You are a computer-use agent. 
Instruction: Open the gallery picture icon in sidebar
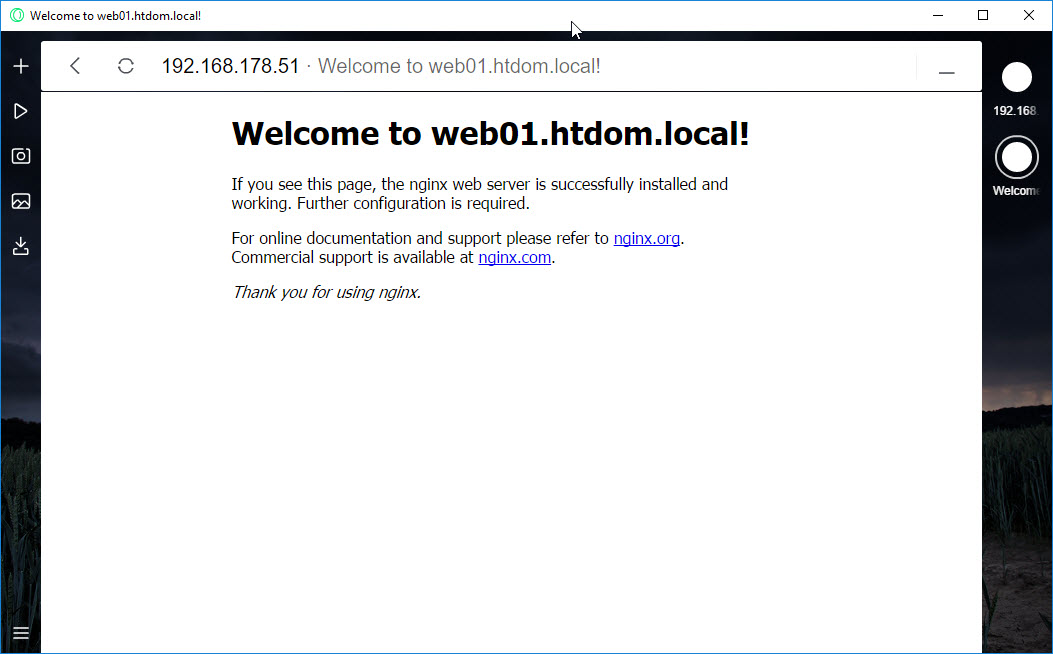[x=21, y=201]
